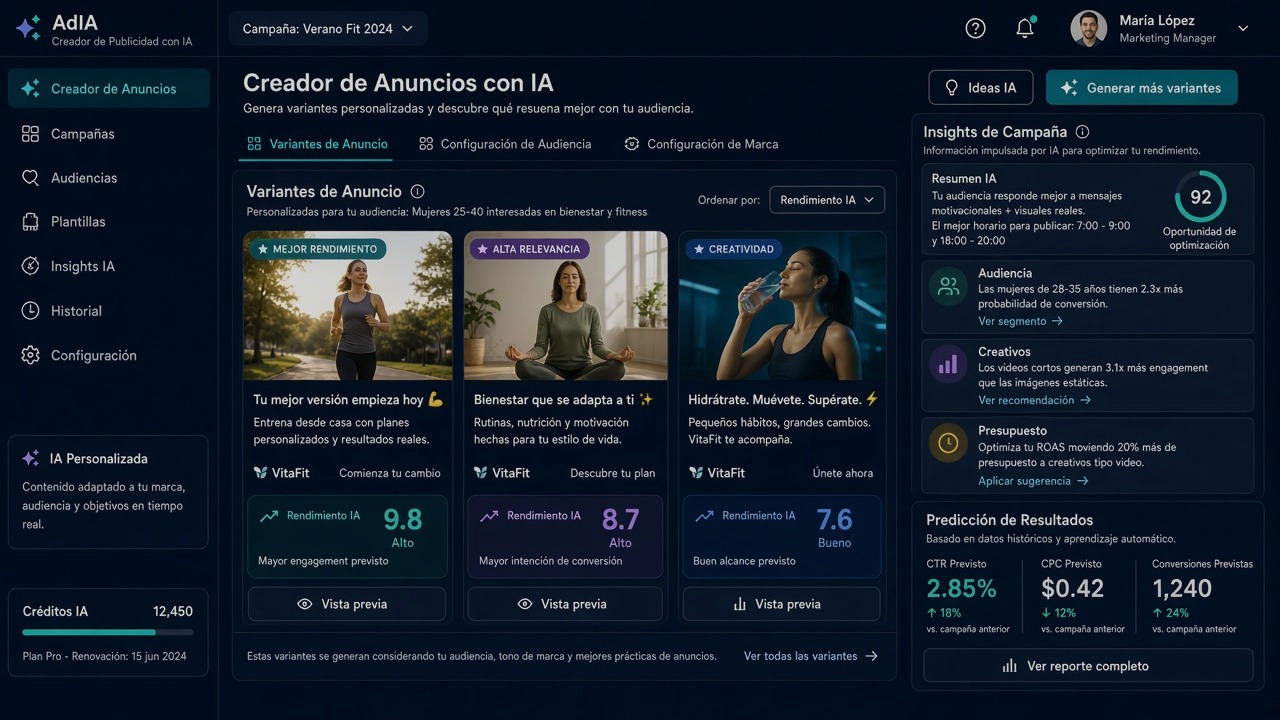Click the Audiencia people icon in insights
The height and width of the screenshot is (720, 1280).
coord(948,287)
